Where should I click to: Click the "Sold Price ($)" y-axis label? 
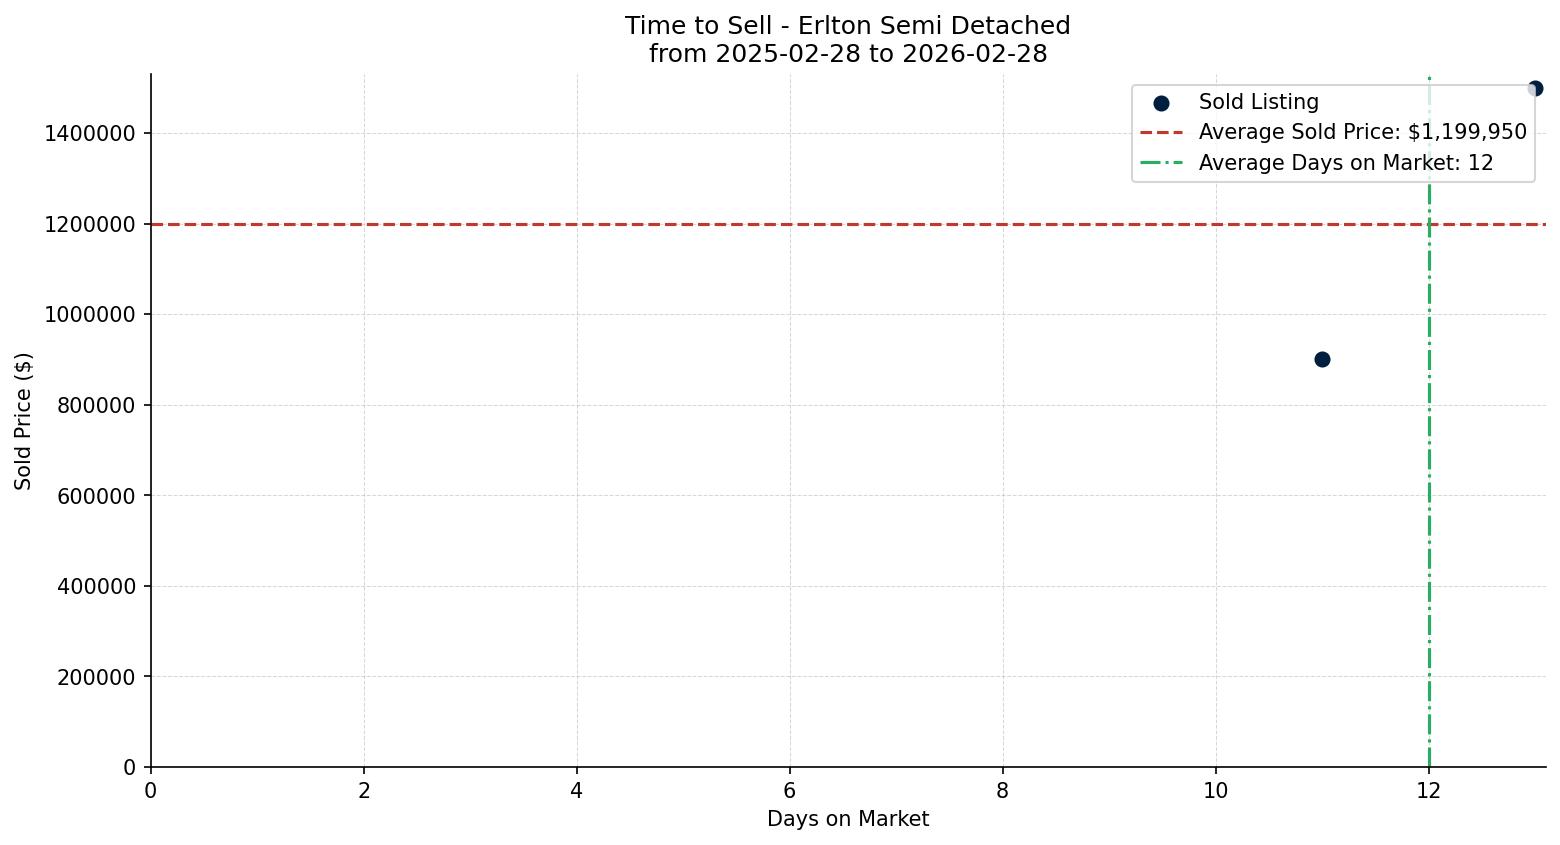[x=23, y=421]
